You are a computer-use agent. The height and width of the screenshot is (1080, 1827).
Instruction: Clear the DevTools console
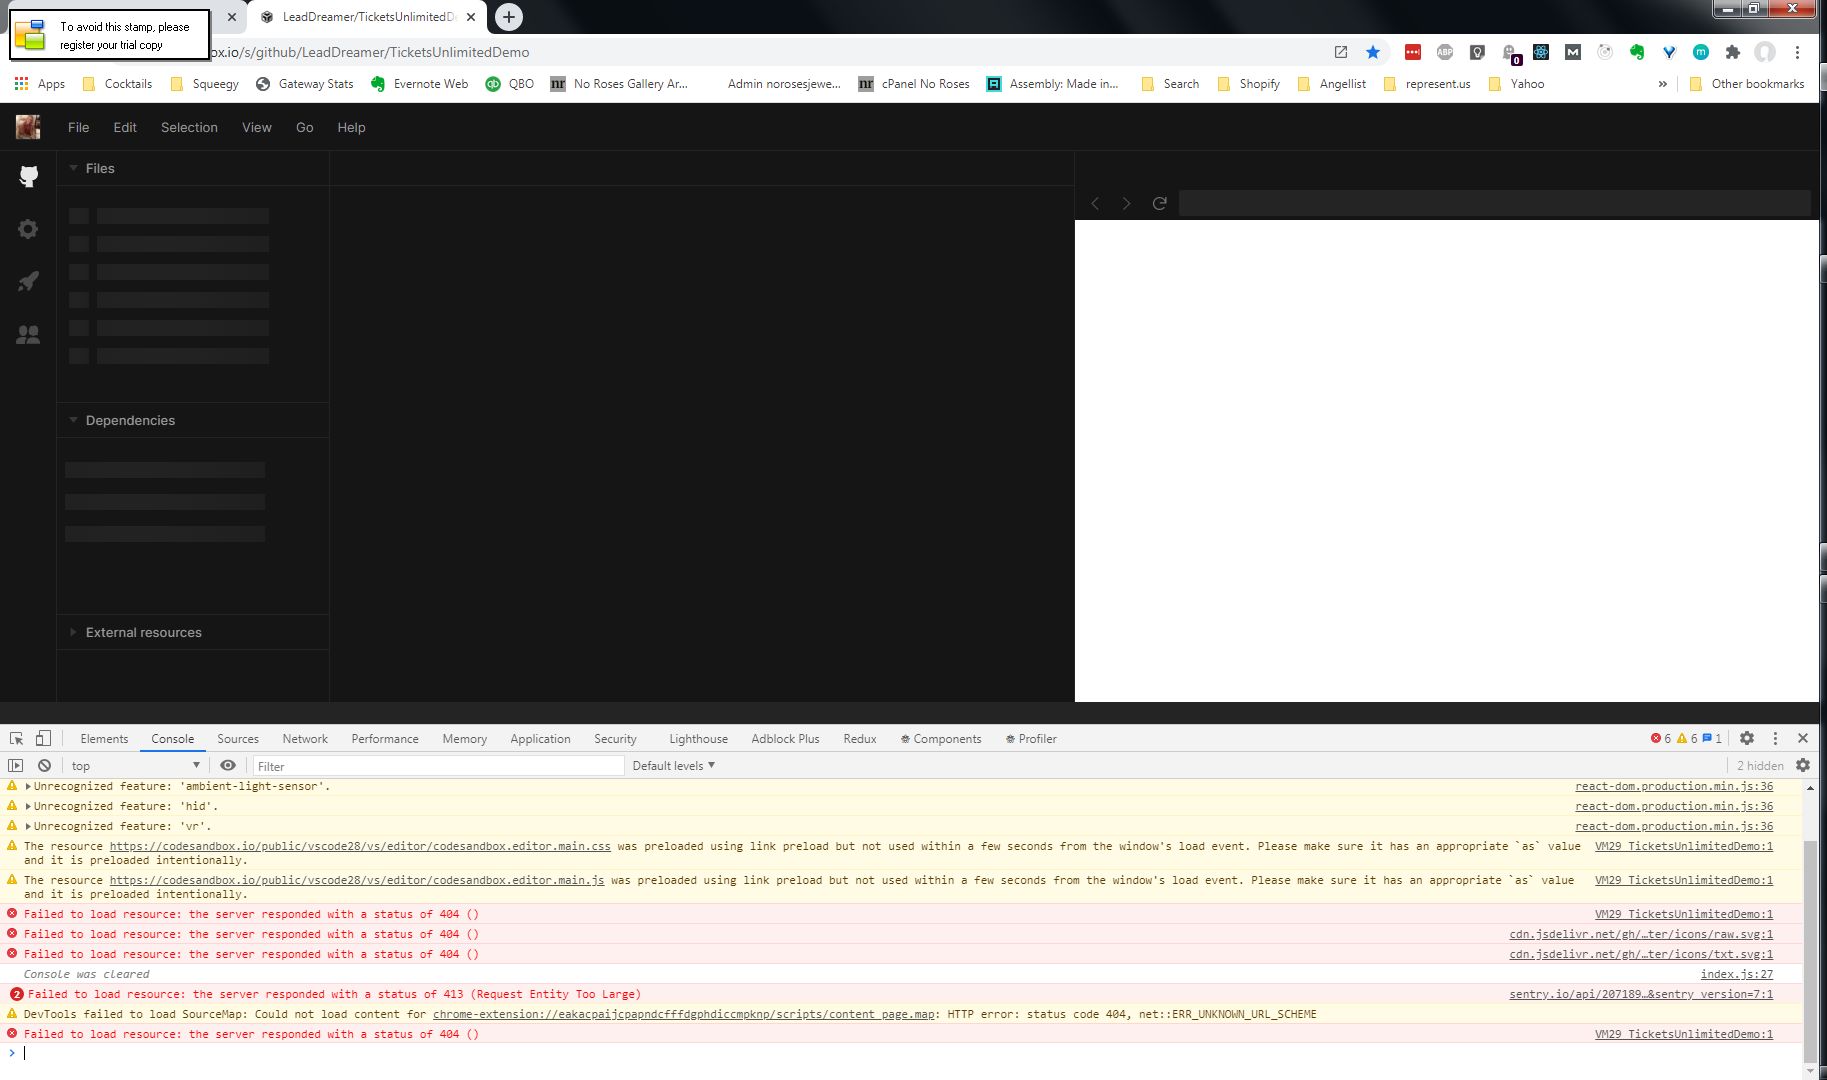pyautogui.click(x=44, y=764)
